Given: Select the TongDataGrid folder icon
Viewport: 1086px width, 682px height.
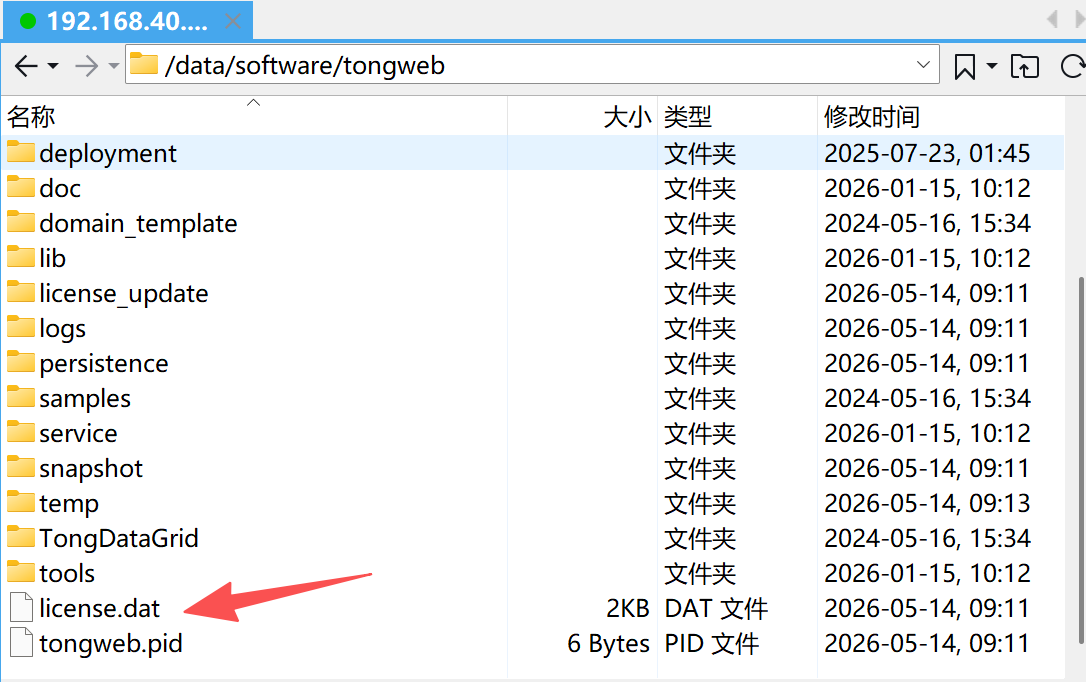Looking at the screenshot, I should coord(21,537).
